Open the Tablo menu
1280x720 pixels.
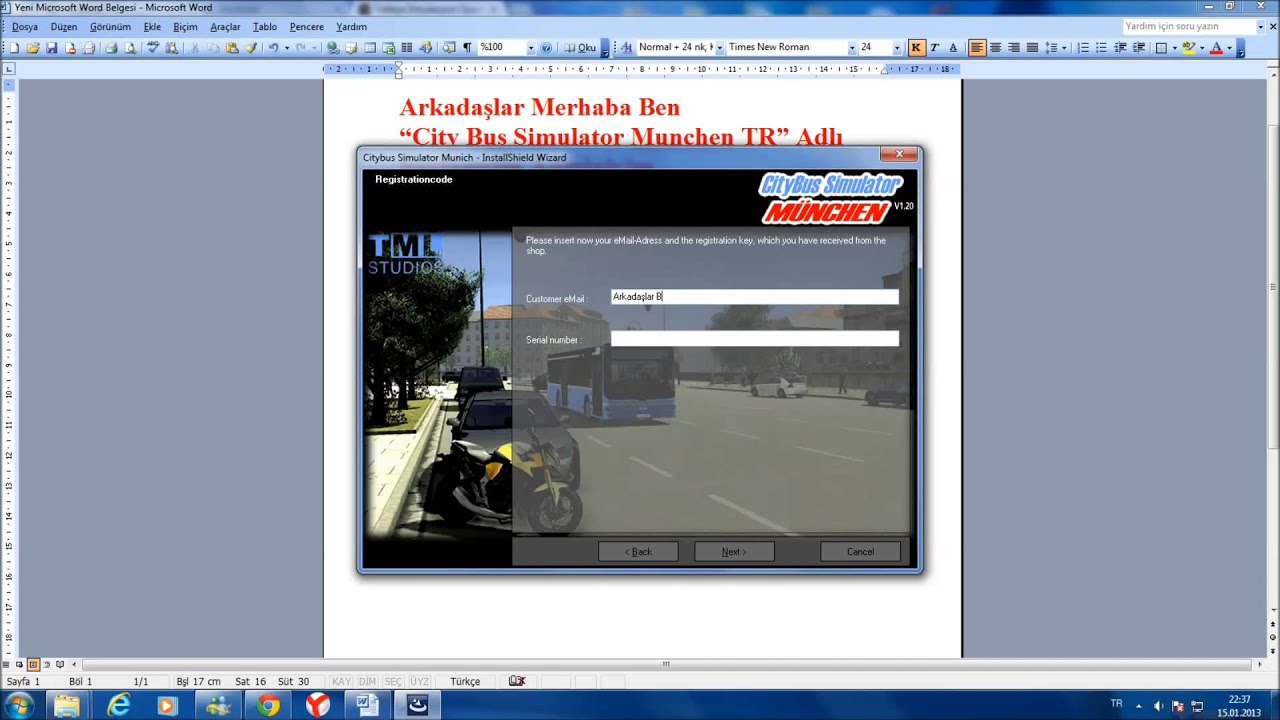pos(265,27)
